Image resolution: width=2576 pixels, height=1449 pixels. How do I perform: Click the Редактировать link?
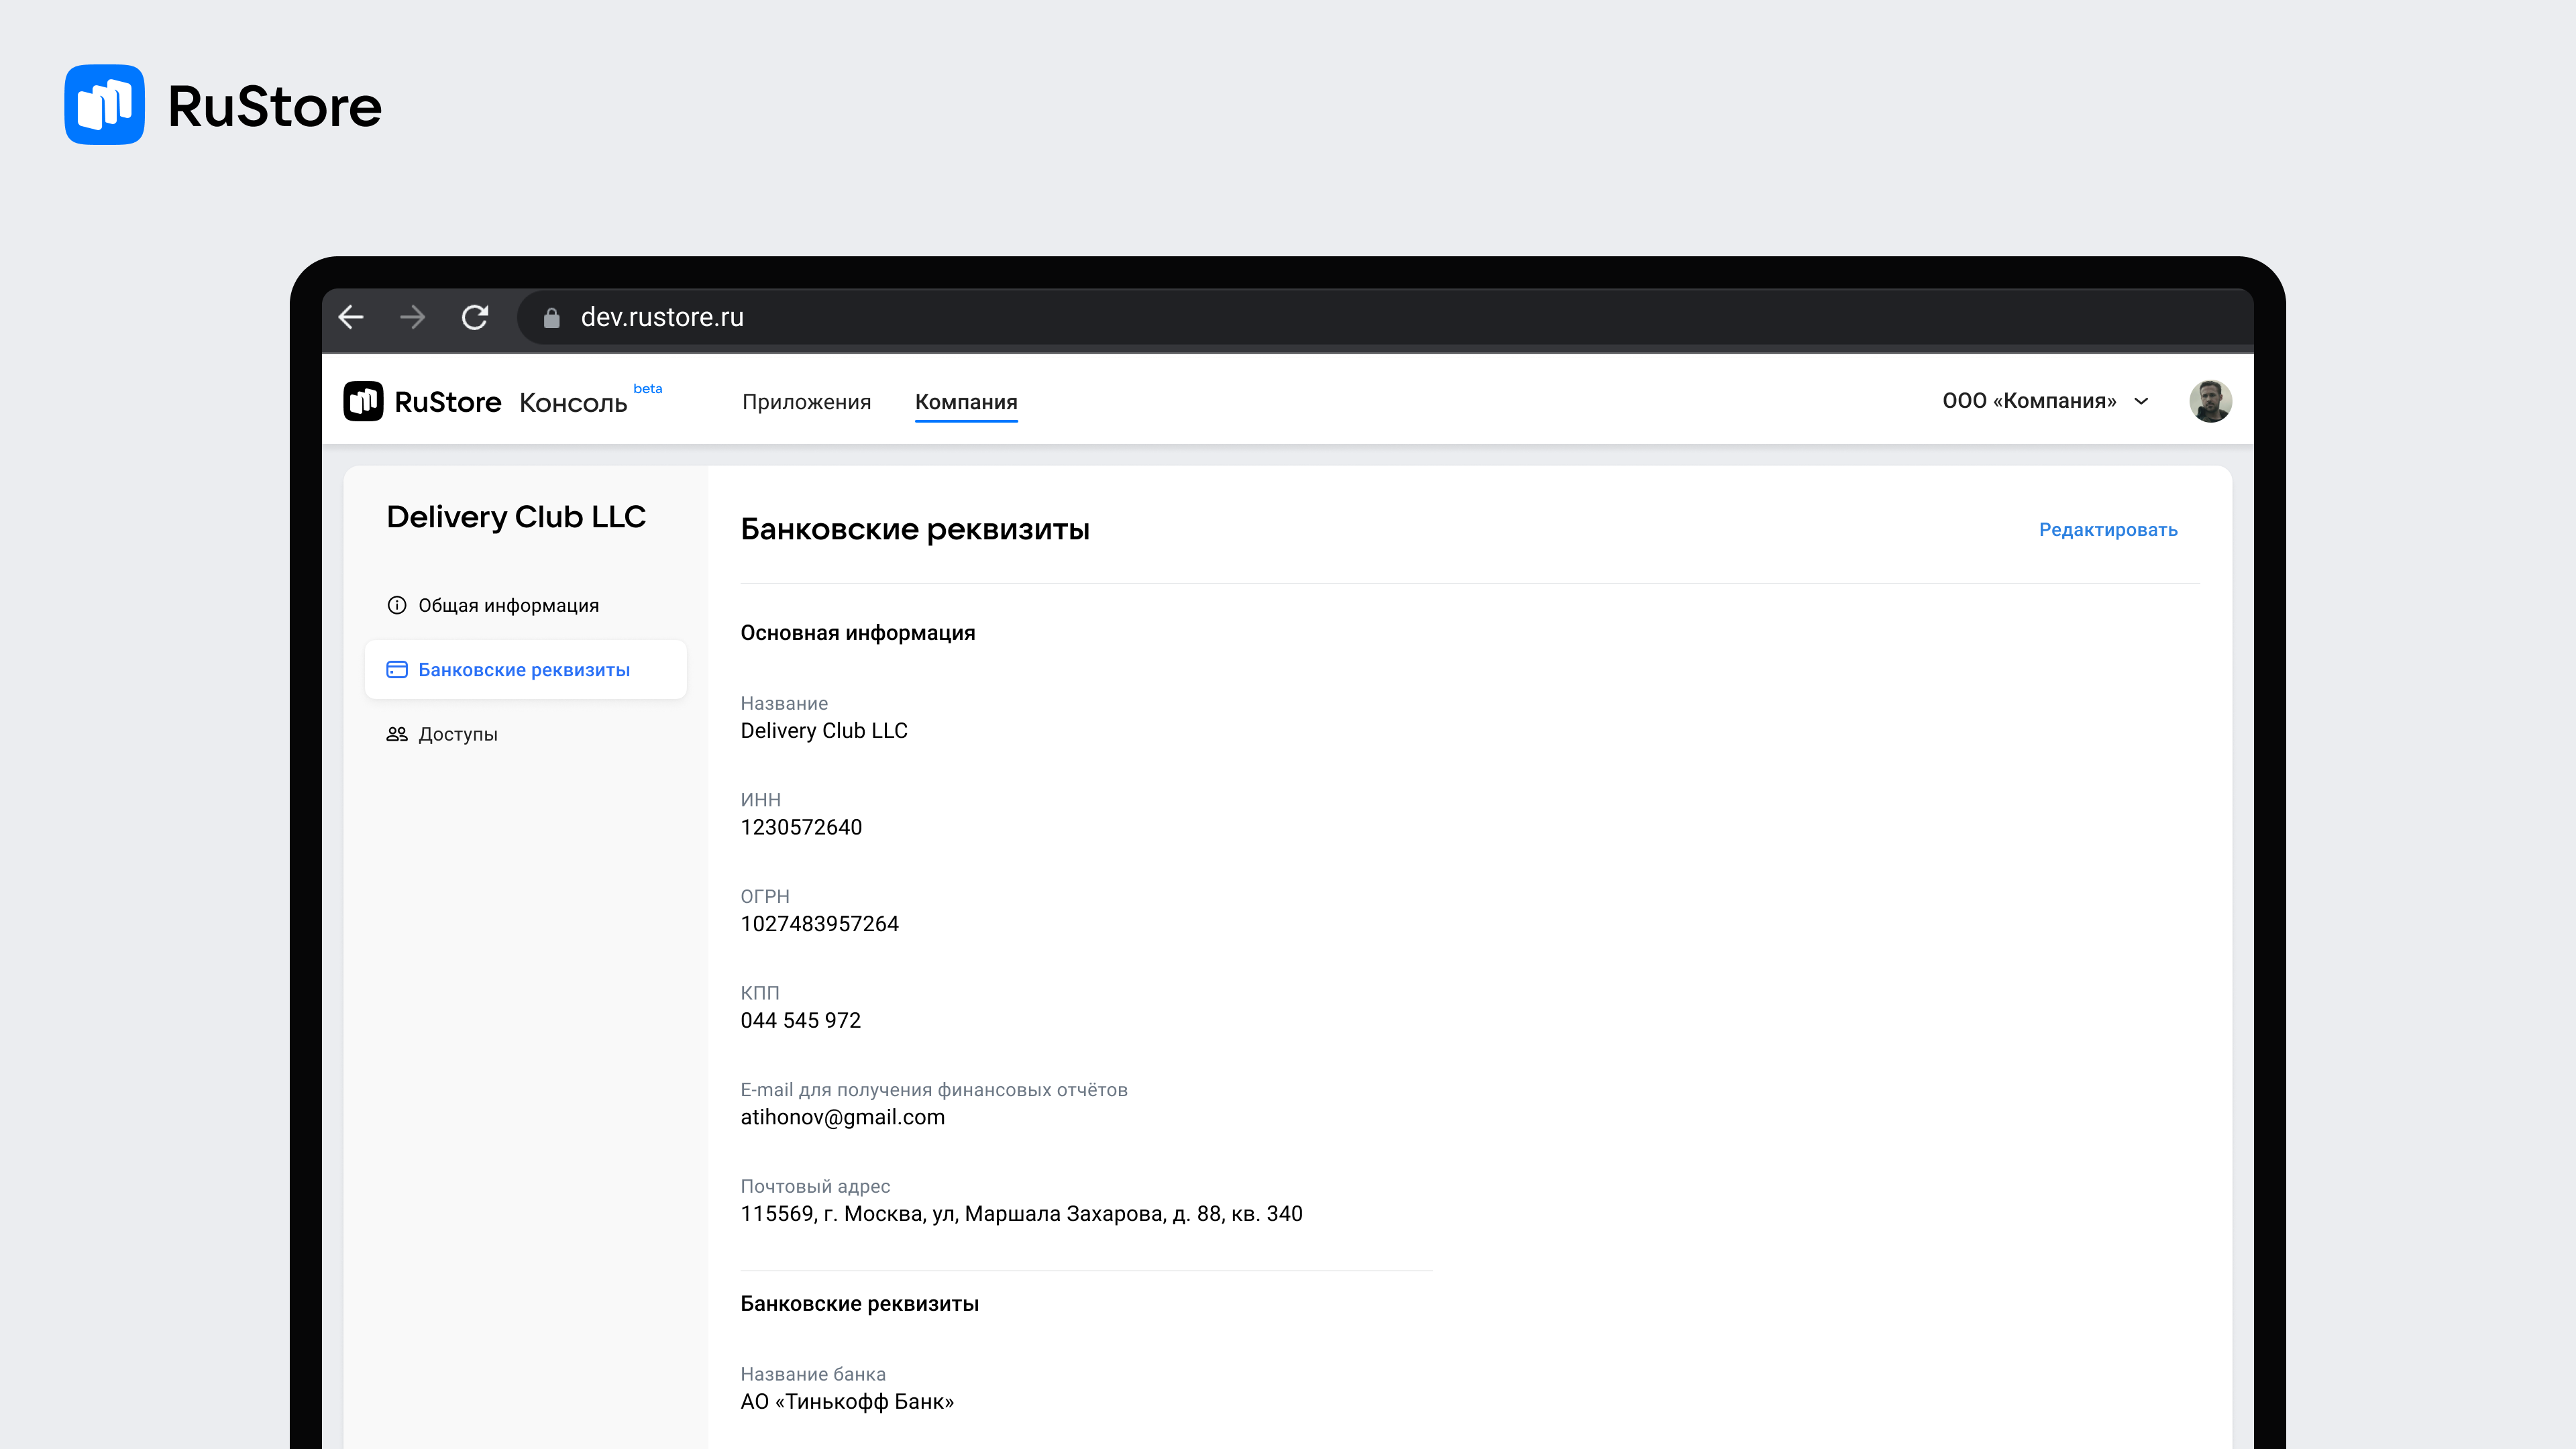tap(2108, 530)
